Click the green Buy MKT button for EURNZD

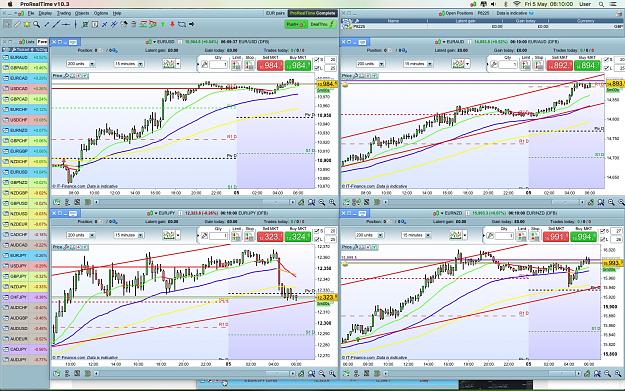584,237
